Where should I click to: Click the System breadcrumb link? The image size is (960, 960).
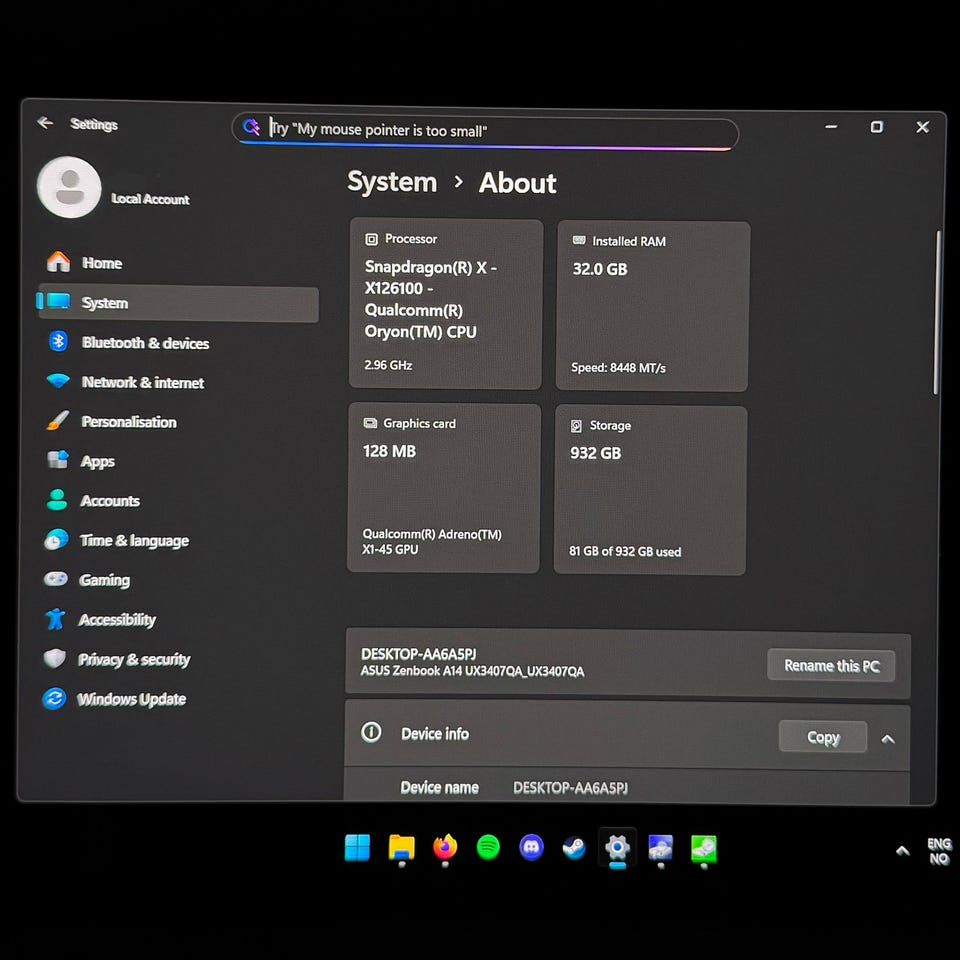tap(392, 182)
